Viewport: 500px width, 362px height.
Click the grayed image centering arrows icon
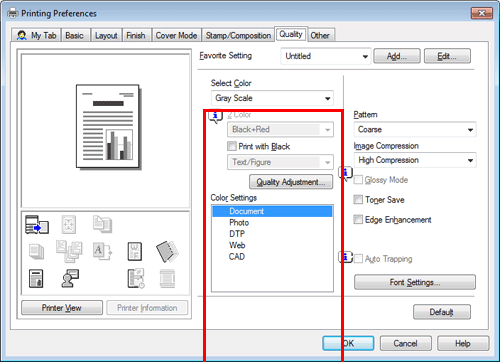point(69,224)
